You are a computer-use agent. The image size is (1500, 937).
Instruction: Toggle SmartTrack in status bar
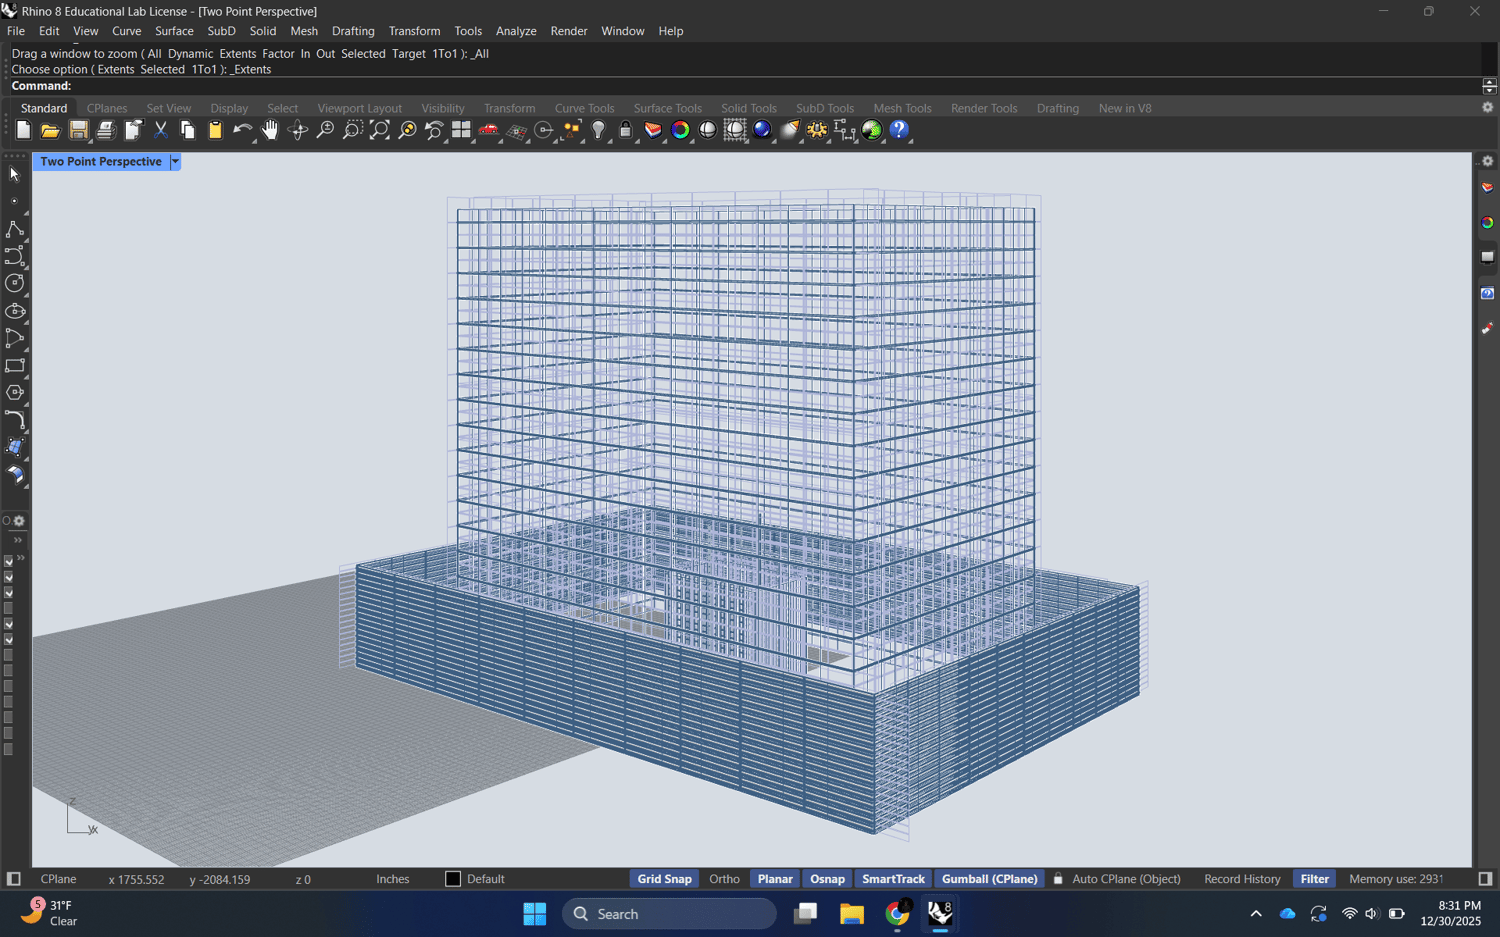[x=893, y=879]
